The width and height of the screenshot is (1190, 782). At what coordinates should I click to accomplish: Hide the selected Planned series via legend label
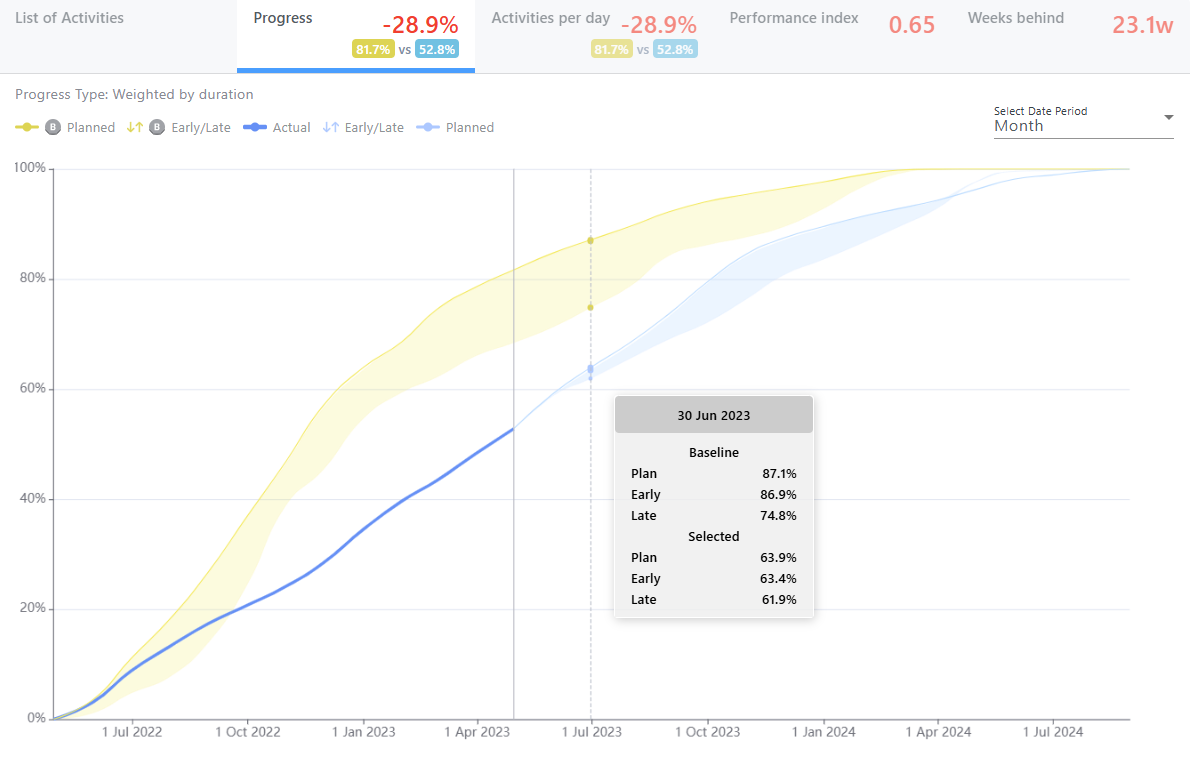[470, 127]
